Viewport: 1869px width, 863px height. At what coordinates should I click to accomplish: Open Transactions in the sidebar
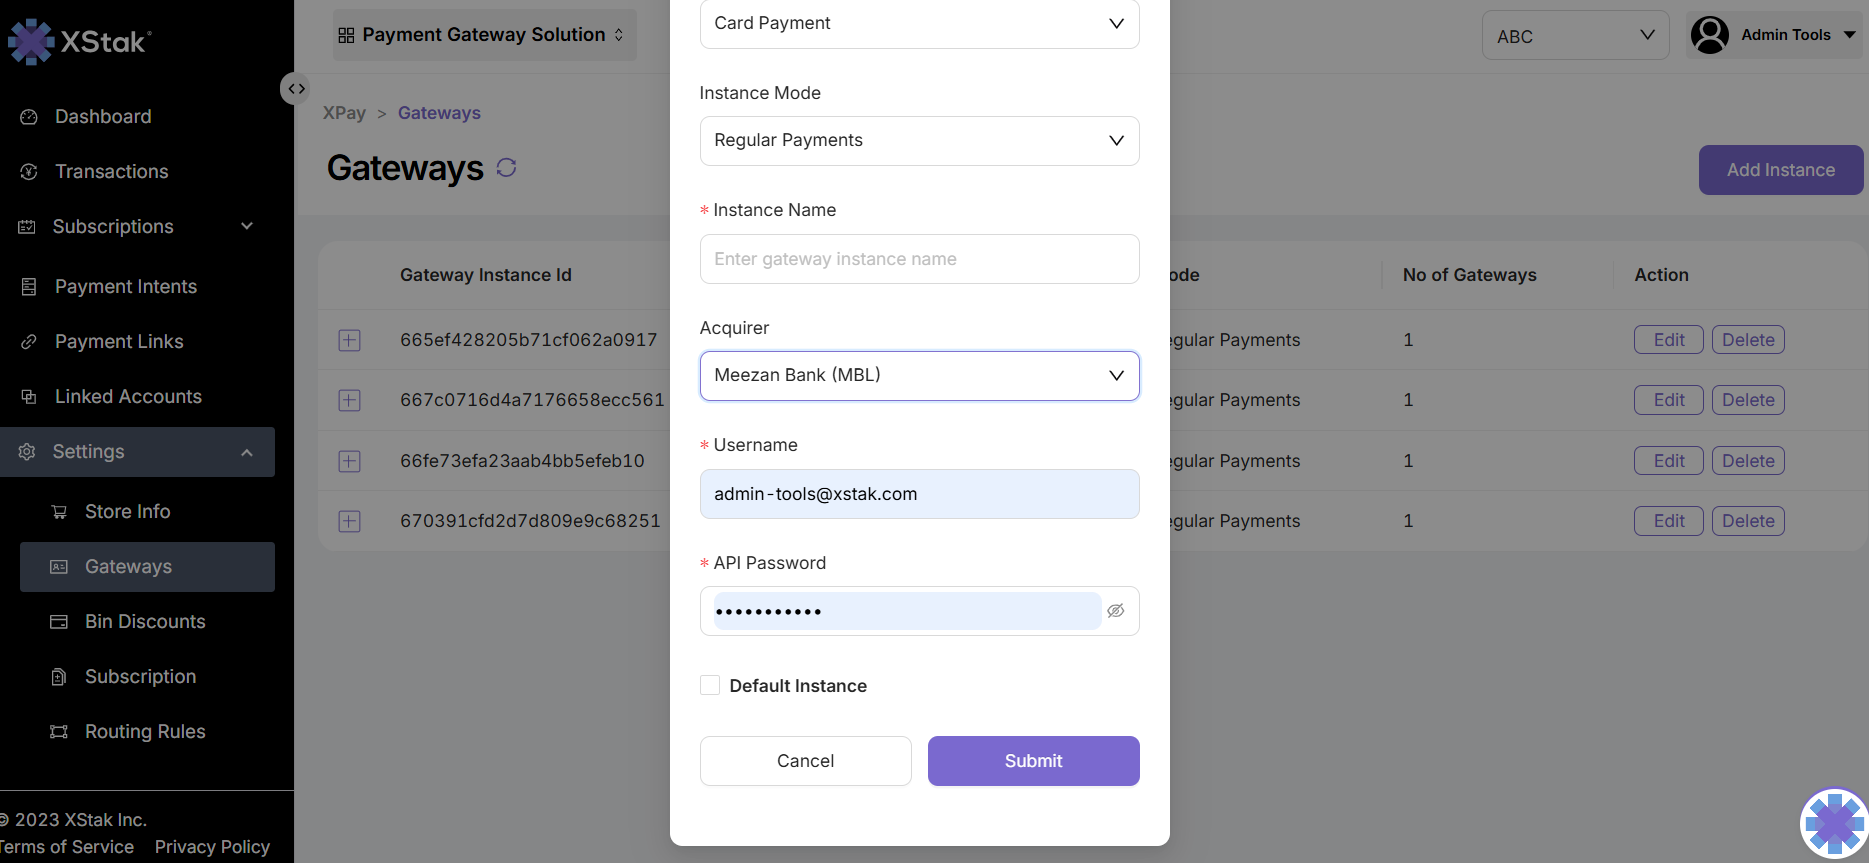click(x=111, y=172)
